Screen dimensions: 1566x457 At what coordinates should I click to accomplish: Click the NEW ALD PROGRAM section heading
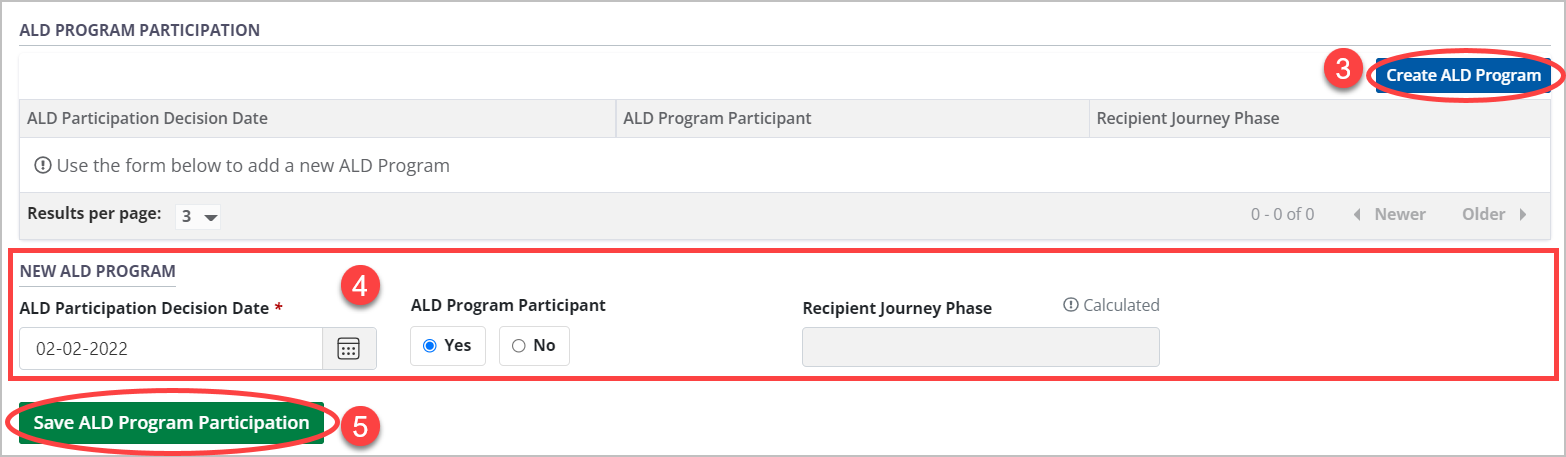pyautogui.click(x=97, y=271)
